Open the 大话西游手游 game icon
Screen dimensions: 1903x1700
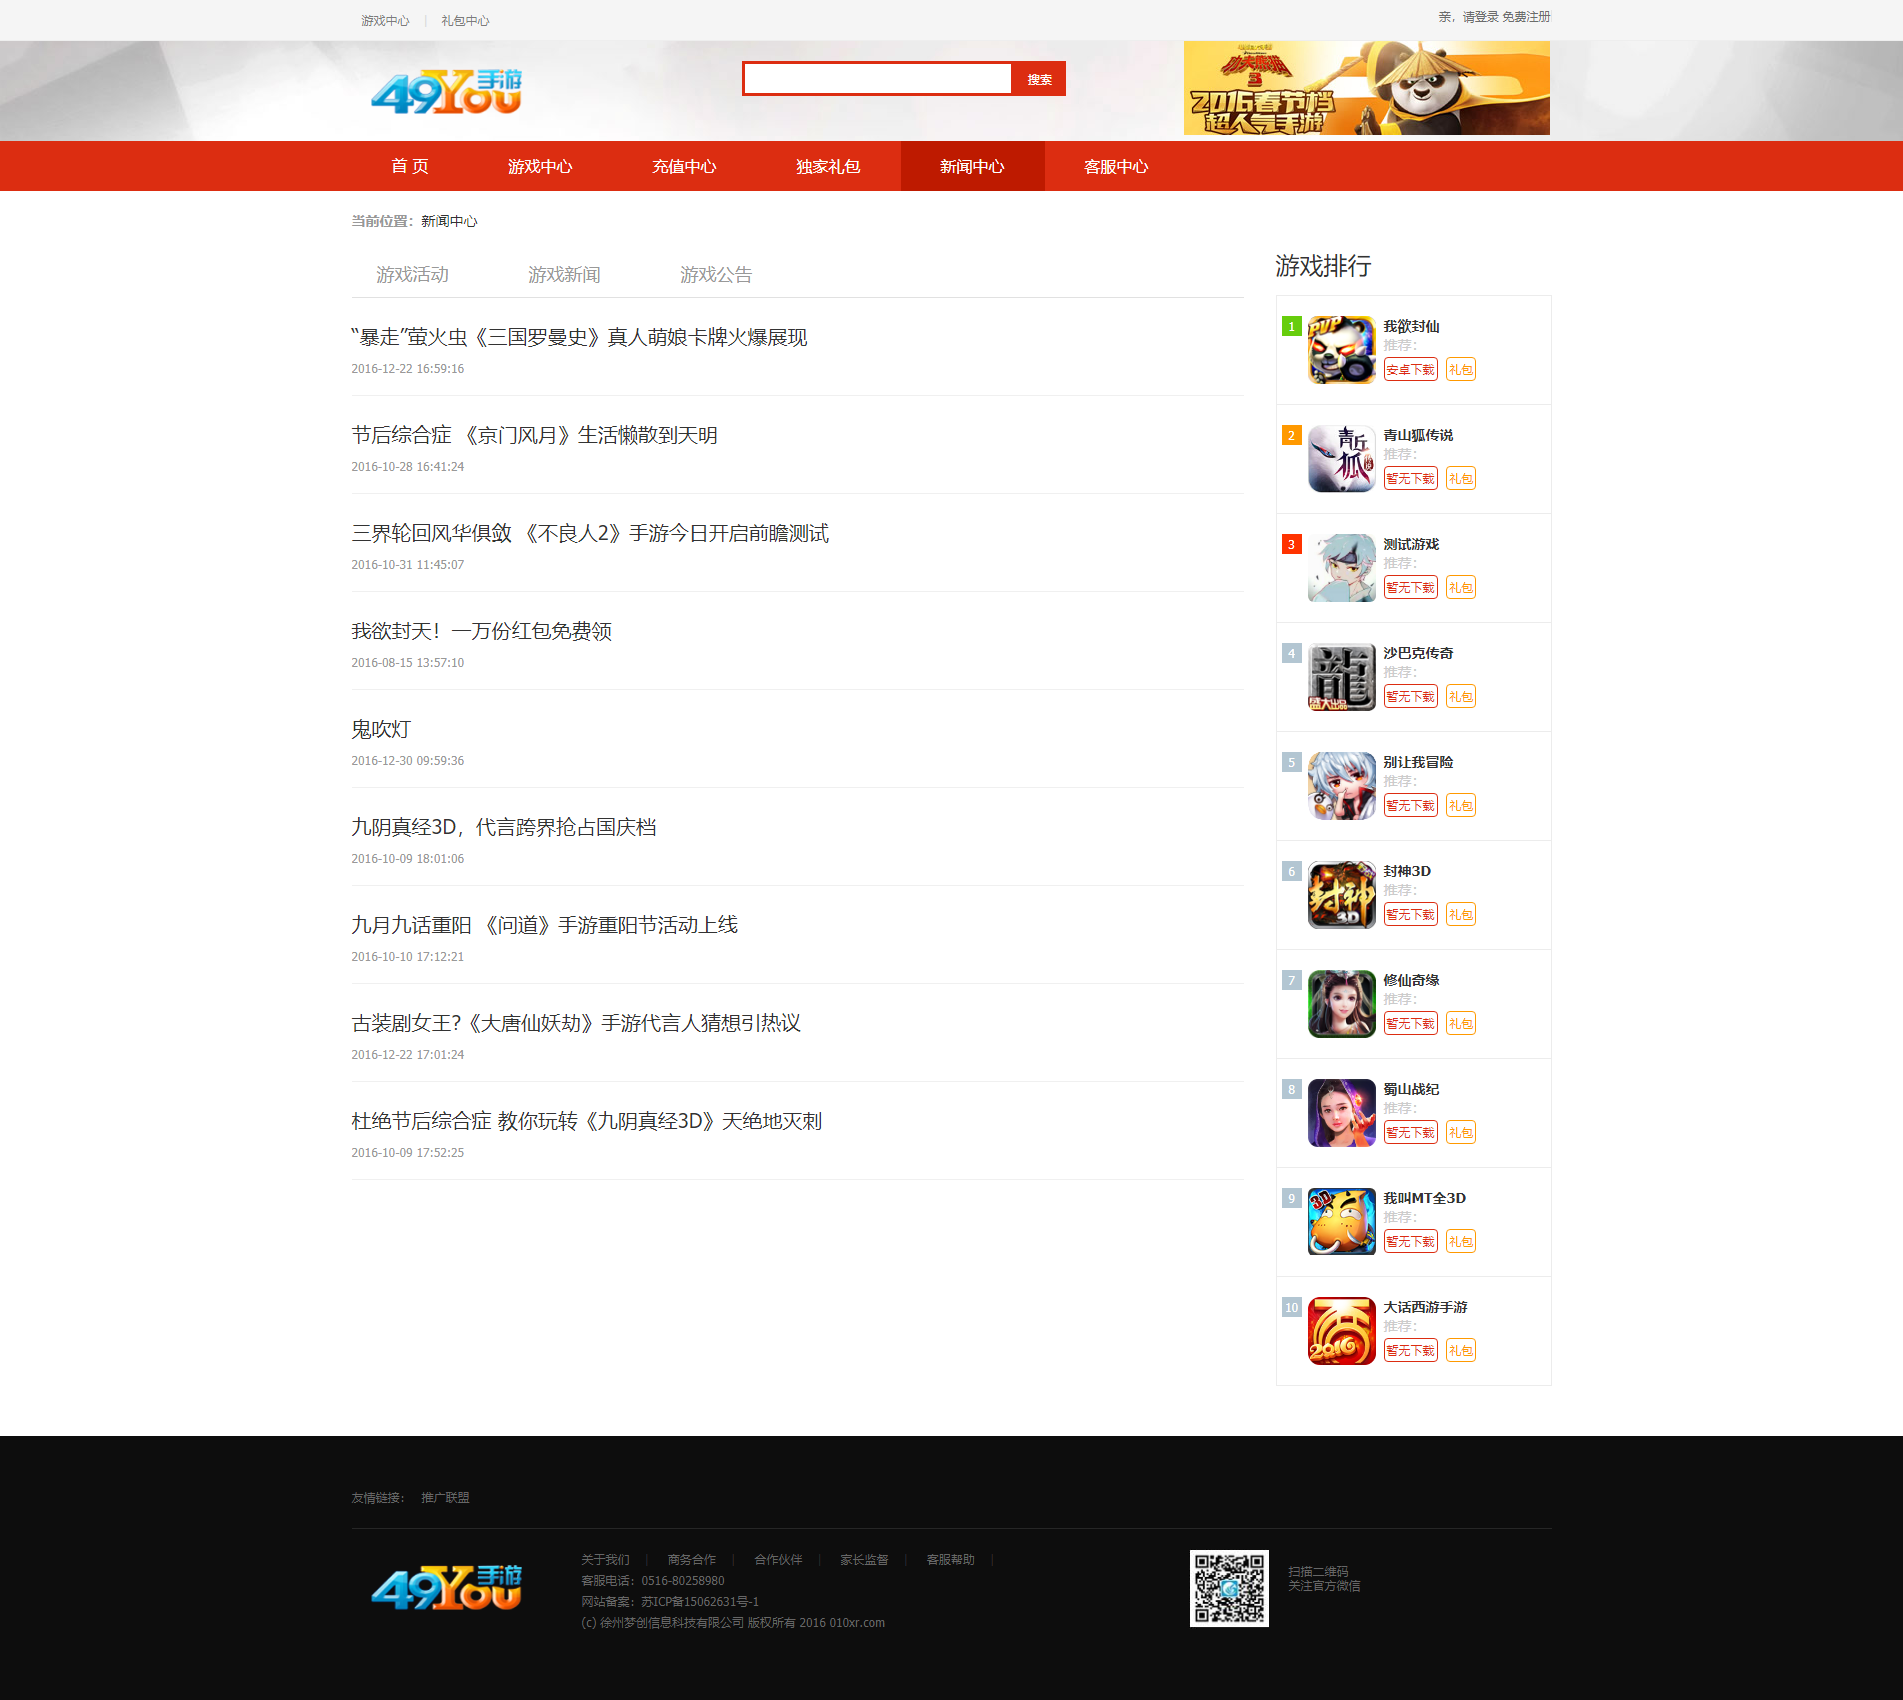[x=1341, y=1331]
